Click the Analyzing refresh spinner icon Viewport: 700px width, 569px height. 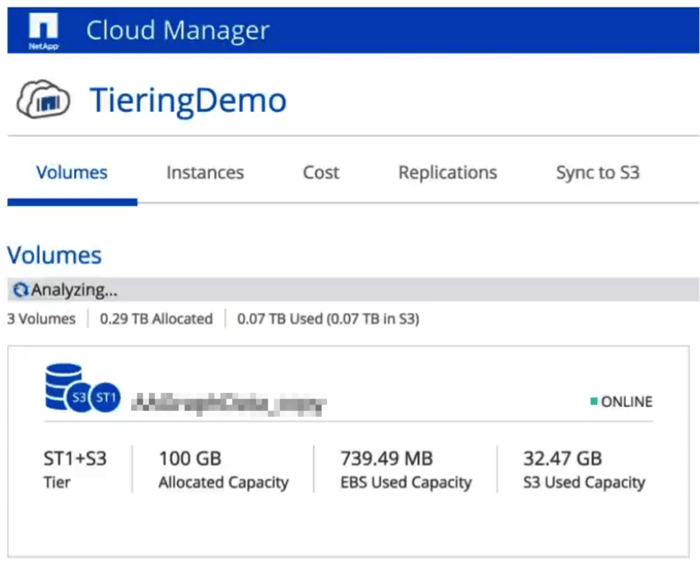pos(19,290)
